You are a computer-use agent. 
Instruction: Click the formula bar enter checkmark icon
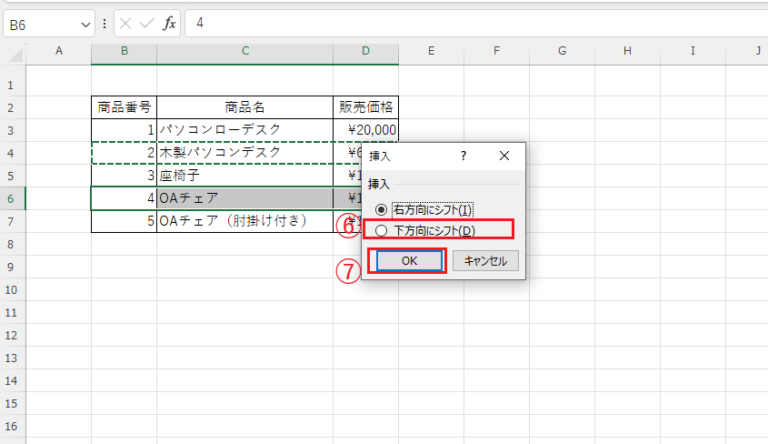[147, 21]
